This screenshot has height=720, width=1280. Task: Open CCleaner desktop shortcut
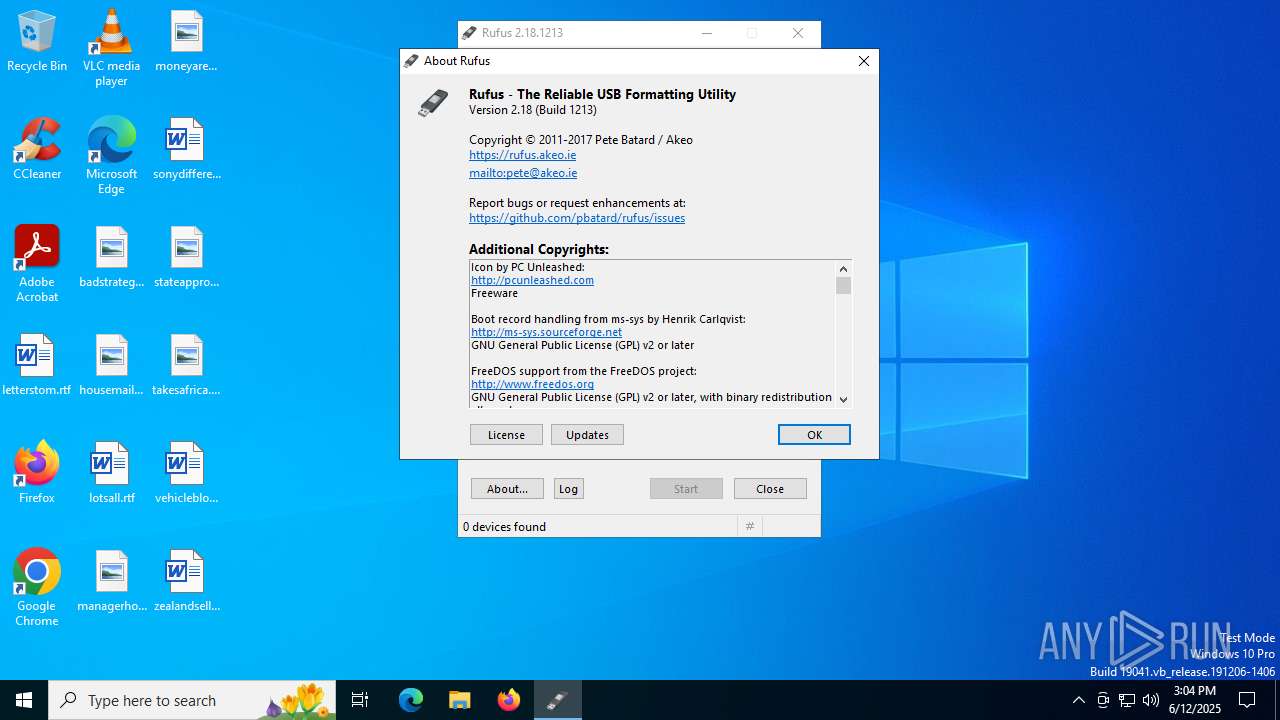[37, 150]
